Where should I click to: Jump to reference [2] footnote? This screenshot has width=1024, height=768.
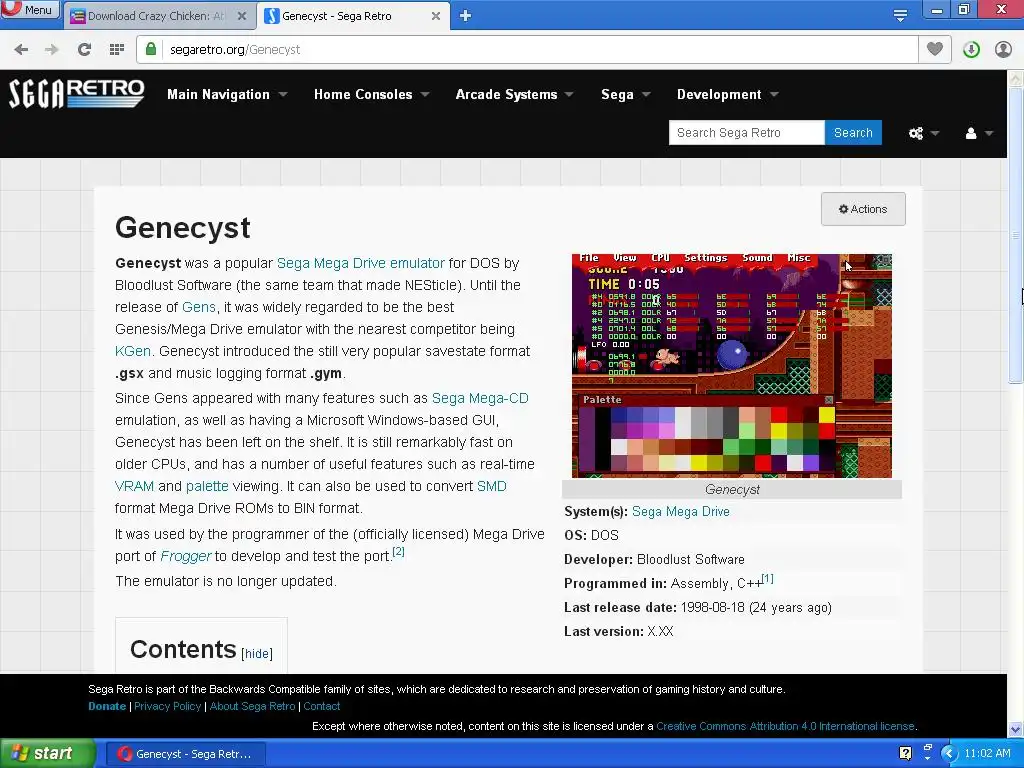tap(398, 551)
